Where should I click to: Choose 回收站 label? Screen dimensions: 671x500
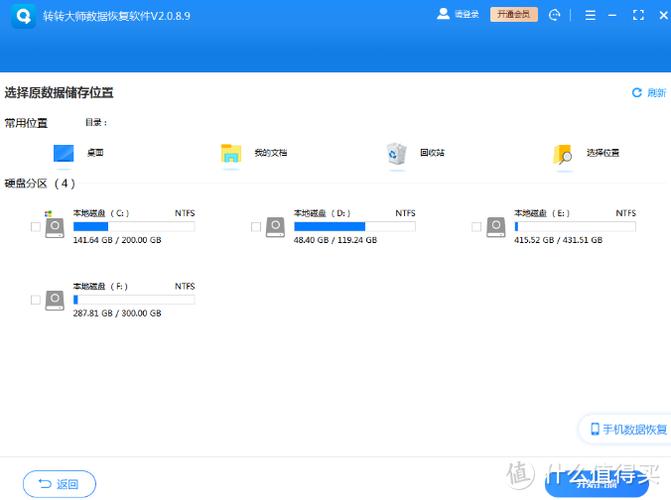tap(432, 153)
